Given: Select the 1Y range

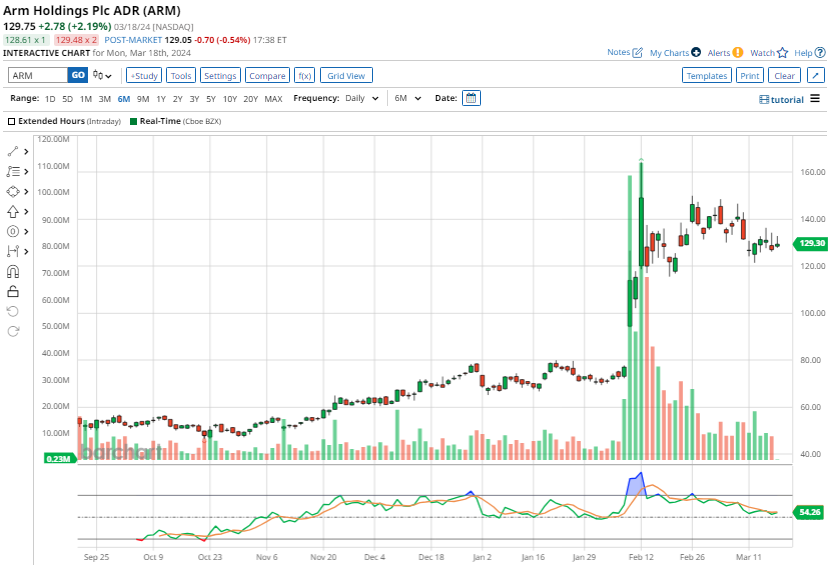Looking at the screenshot, I should click(x=161, y=99).
